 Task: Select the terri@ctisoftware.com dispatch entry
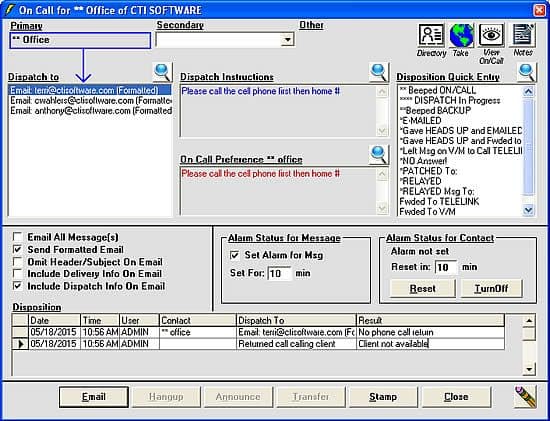90,91
